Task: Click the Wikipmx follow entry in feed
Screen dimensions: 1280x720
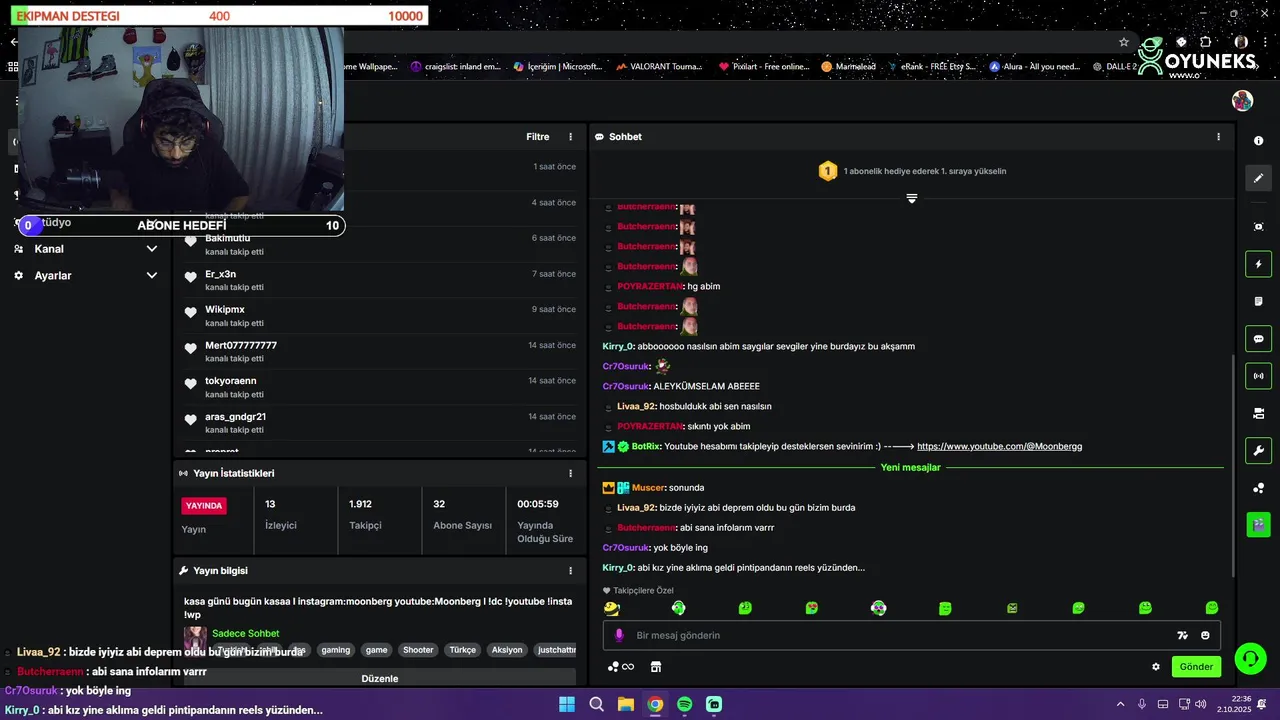Action: (380, 315)
